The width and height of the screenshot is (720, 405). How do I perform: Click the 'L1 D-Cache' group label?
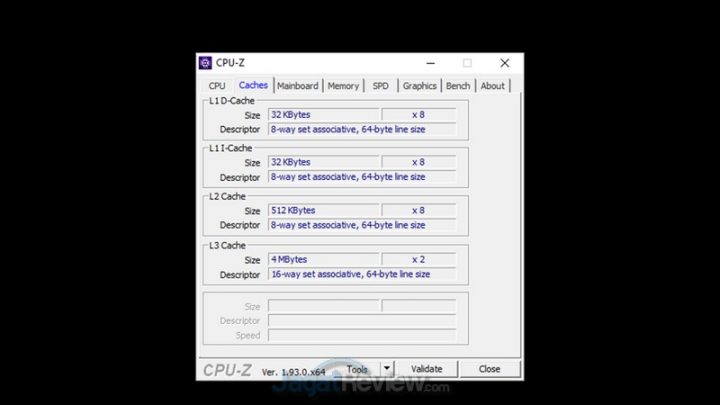coord(231,101)
